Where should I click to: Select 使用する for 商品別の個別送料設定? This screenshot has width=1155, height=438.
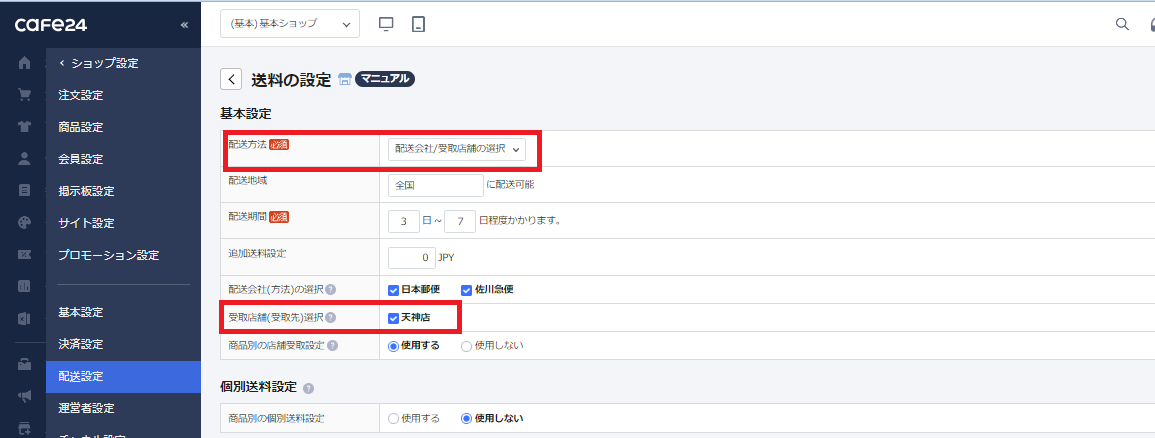393,418
